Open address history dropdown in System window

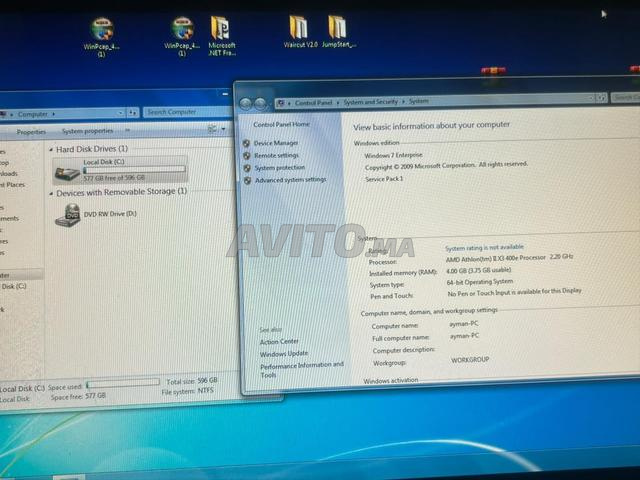click(x=590, y=98)
